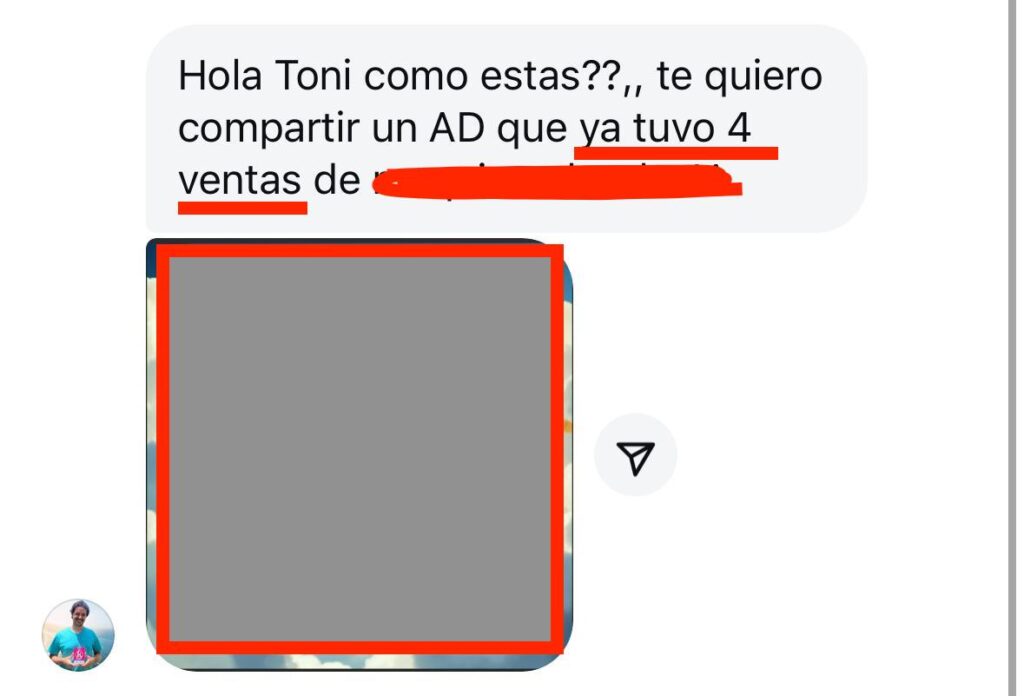
Task: Click the word 'como' in the message
Action: (x=415, y=77)
